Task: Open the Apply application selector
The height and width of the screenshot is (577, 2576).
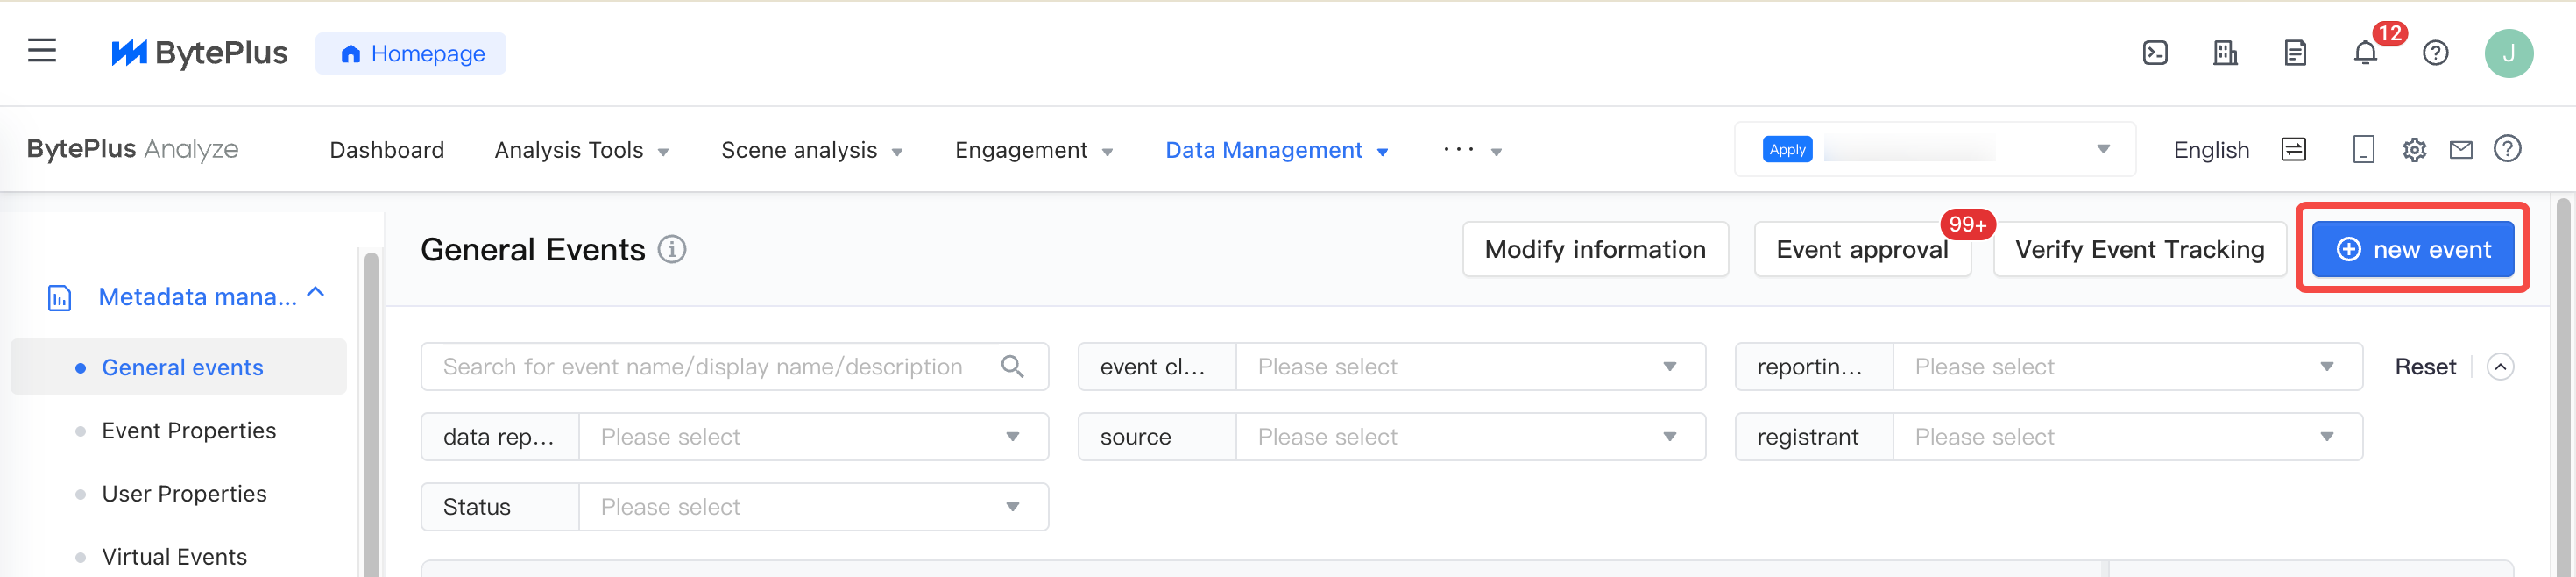Action: [1935, 150]
